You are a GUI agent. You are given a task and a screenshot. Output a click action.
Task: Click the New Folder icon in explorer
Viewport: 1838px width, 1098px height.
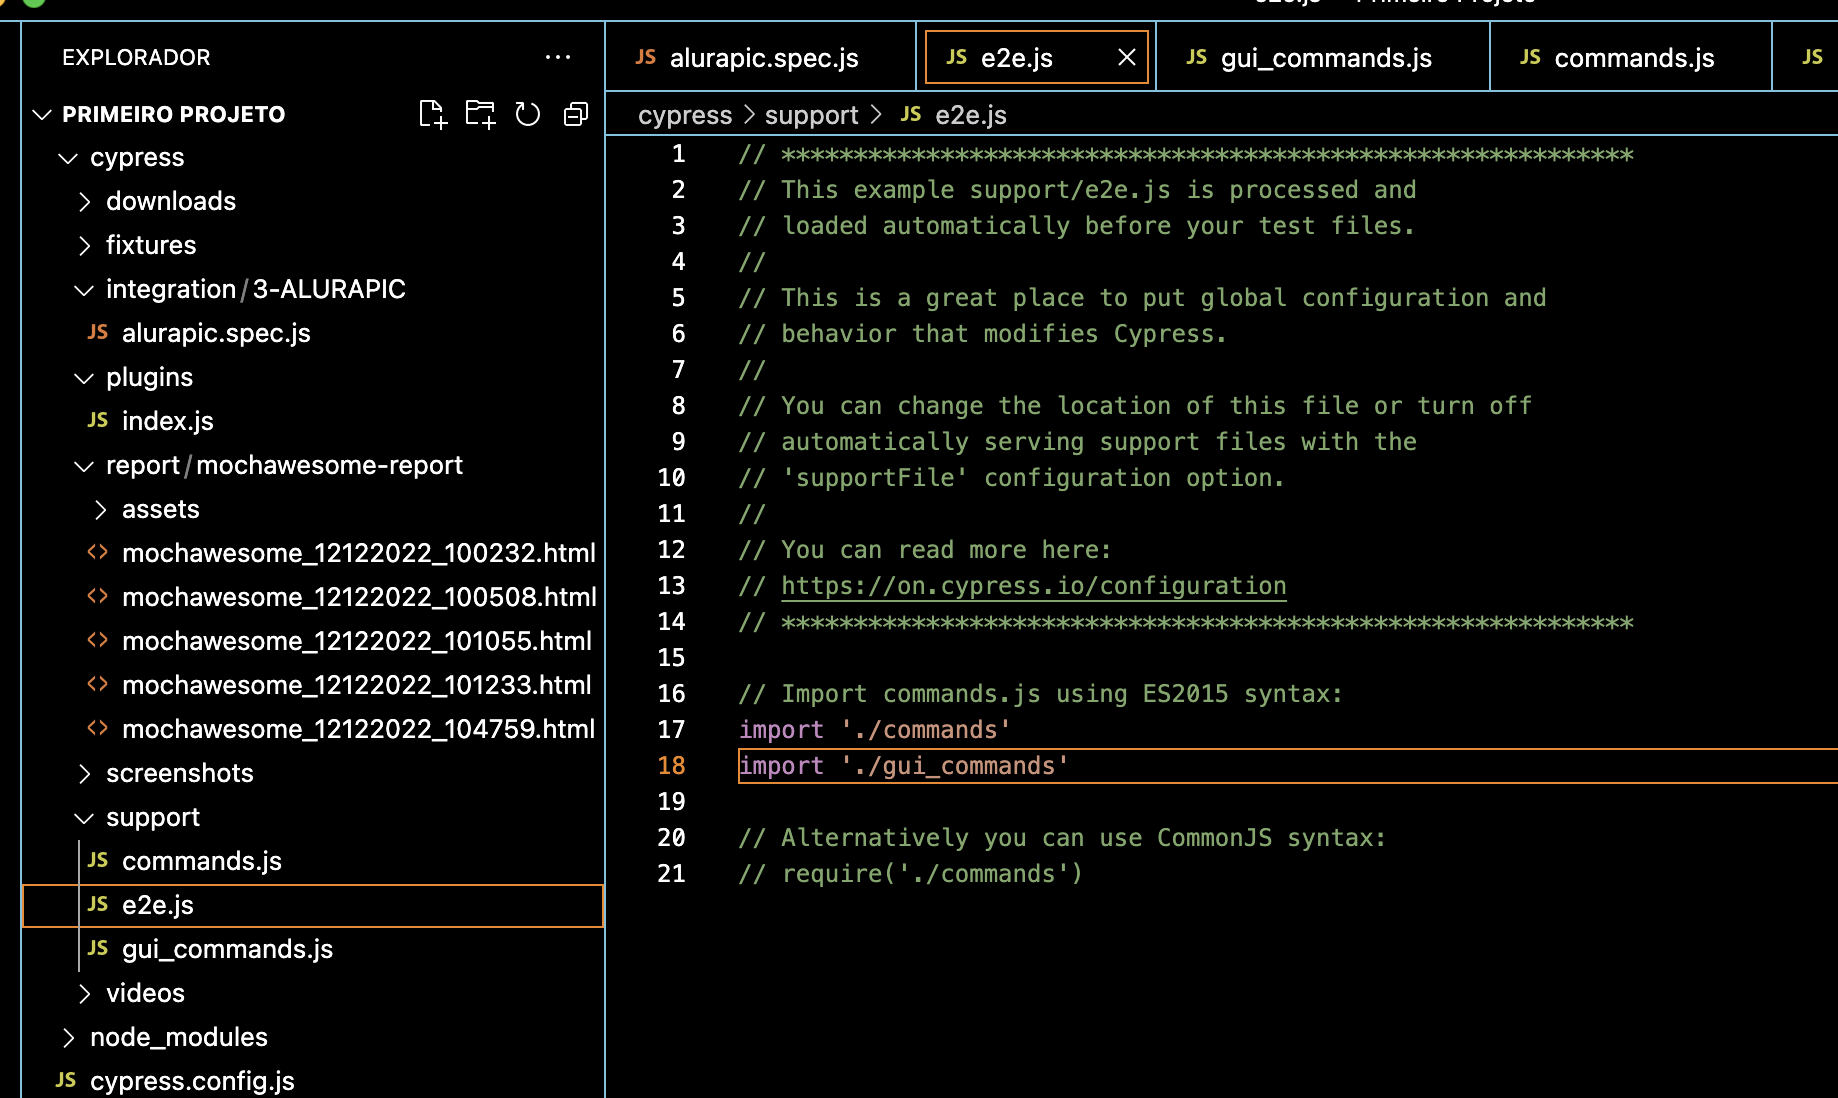480,115
